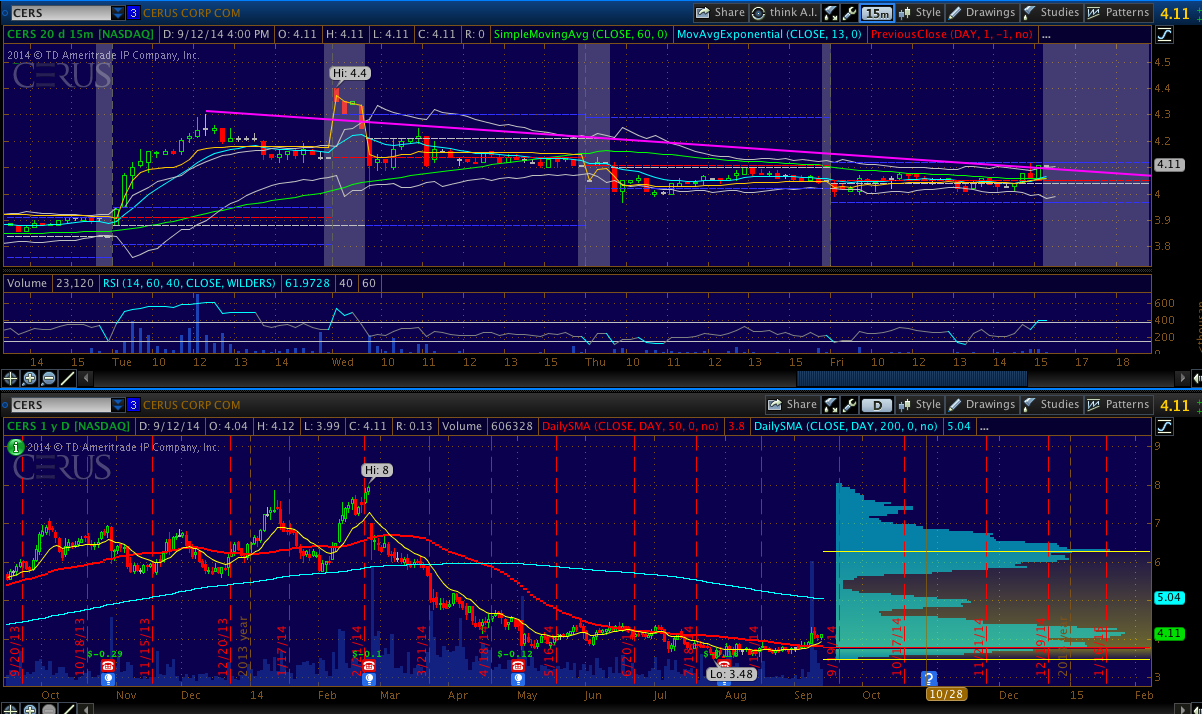This screenshot has width=1202, height=714.
Task: Expand the CERS symbol dropdown in lower chart
Action: (118, 405)
